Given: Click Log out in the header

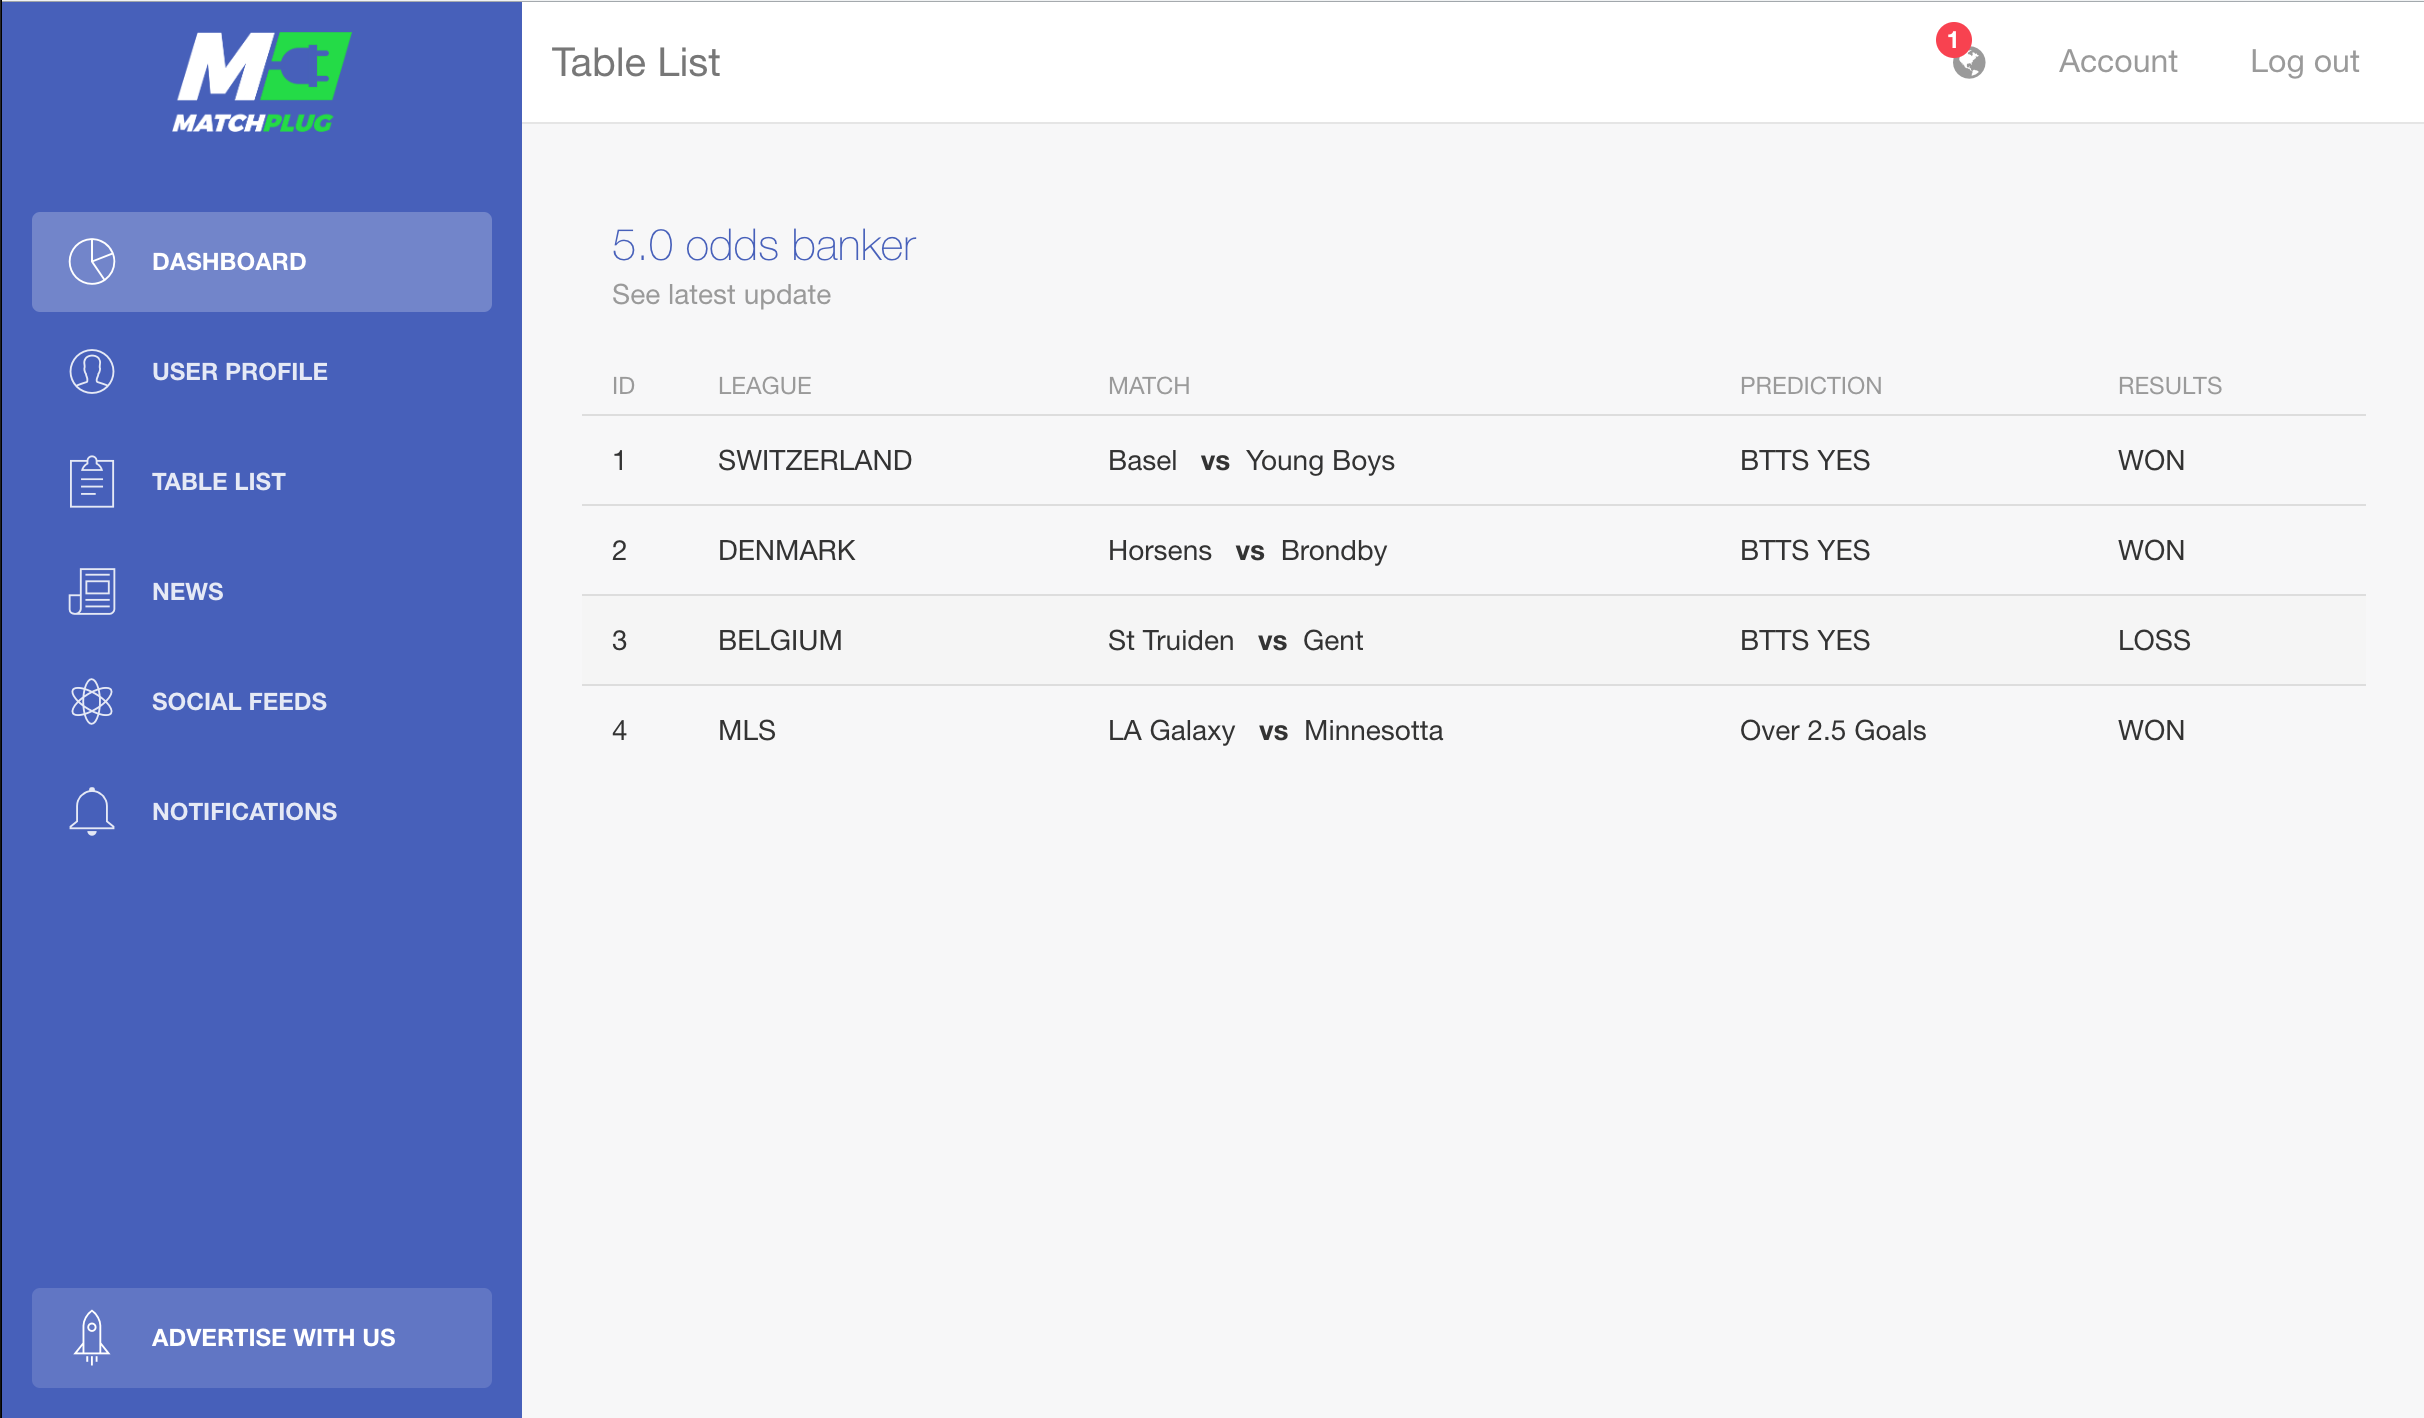Looking at the screenshot, I should (2304, 61).
